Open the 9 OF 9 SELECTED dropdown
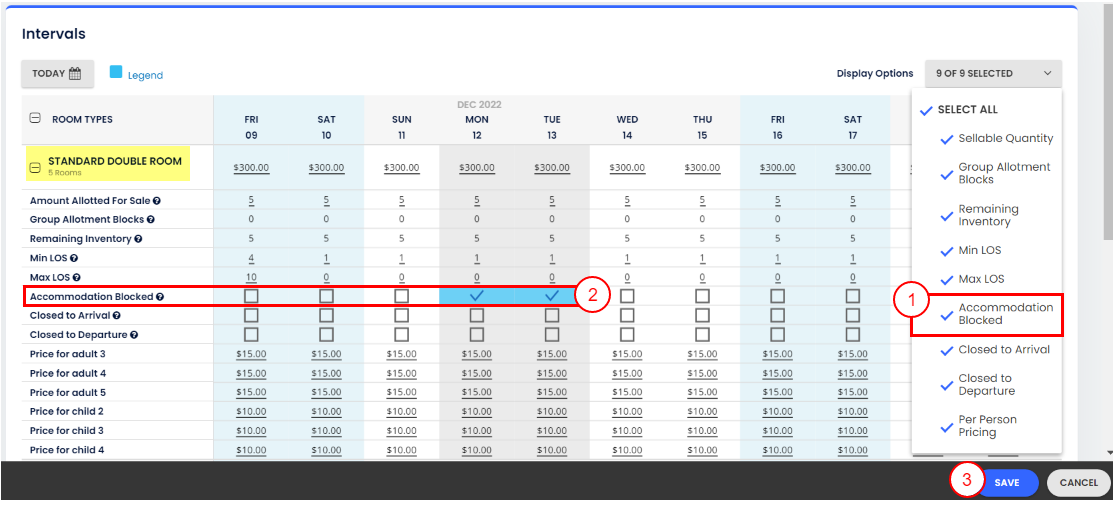 pos(993,73)
